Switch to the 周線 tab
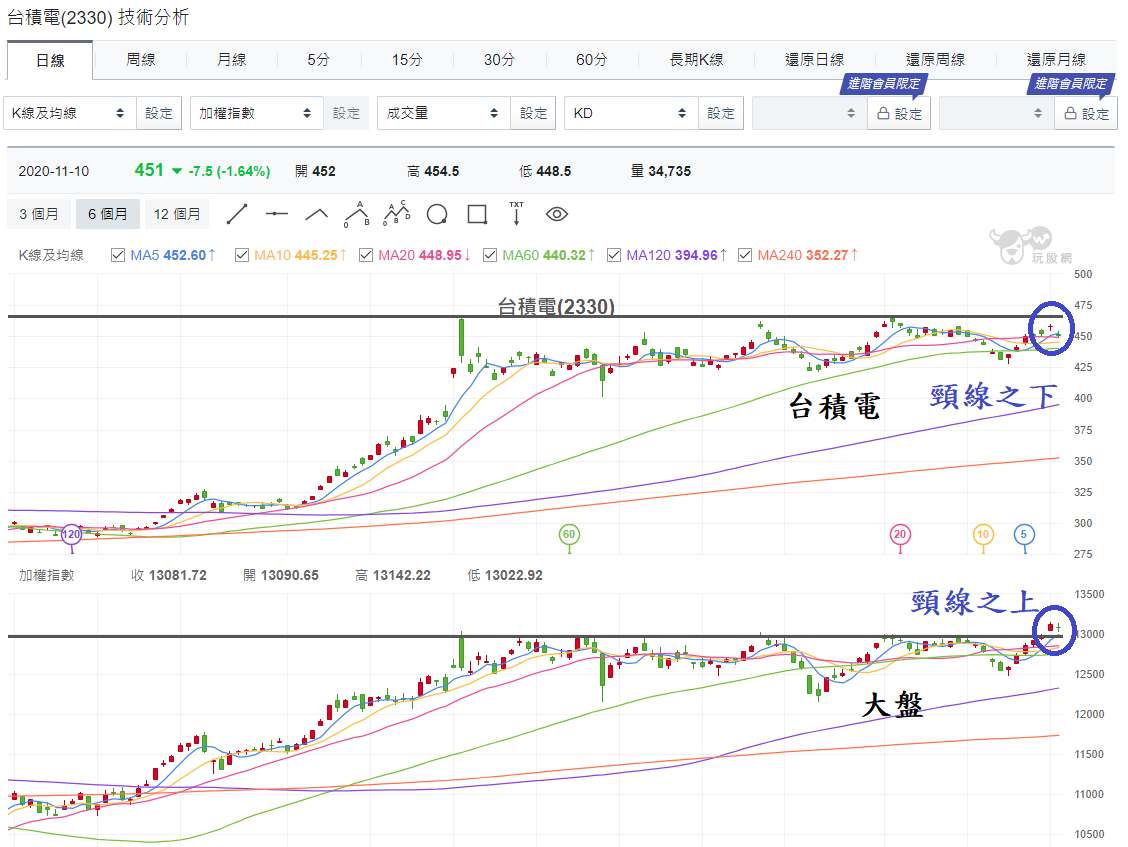Image resolution: width=1128 pixels, height=847 pixels. click(x=140, y=60)
